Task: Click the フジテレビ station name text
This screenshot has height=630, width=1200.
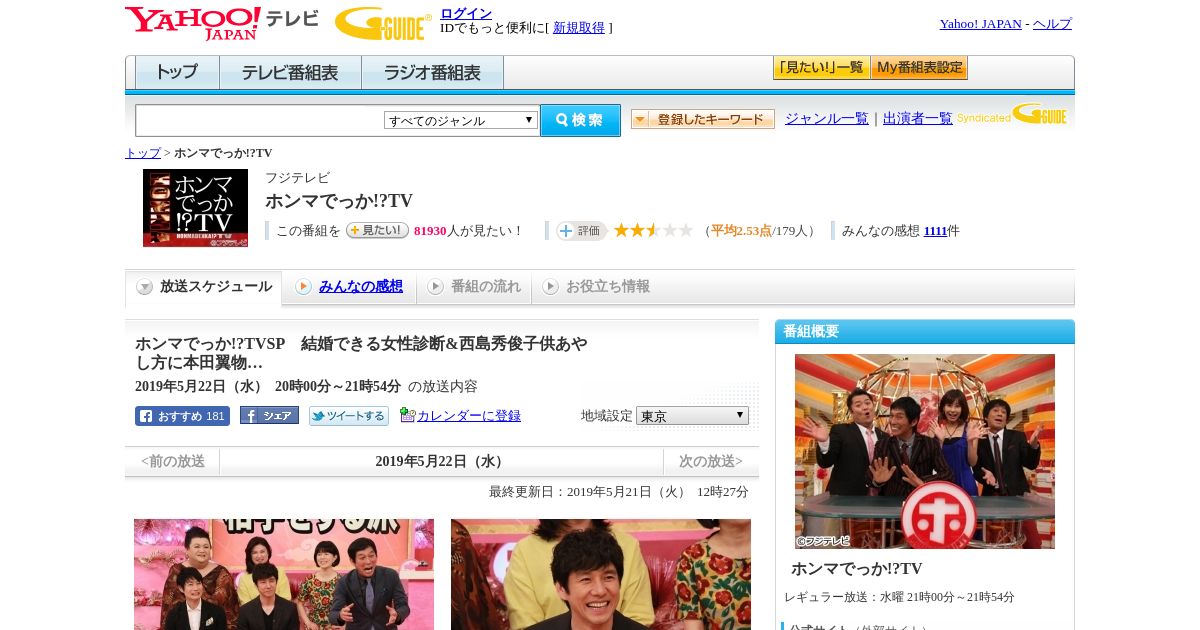Action: [x=297, y=178]
